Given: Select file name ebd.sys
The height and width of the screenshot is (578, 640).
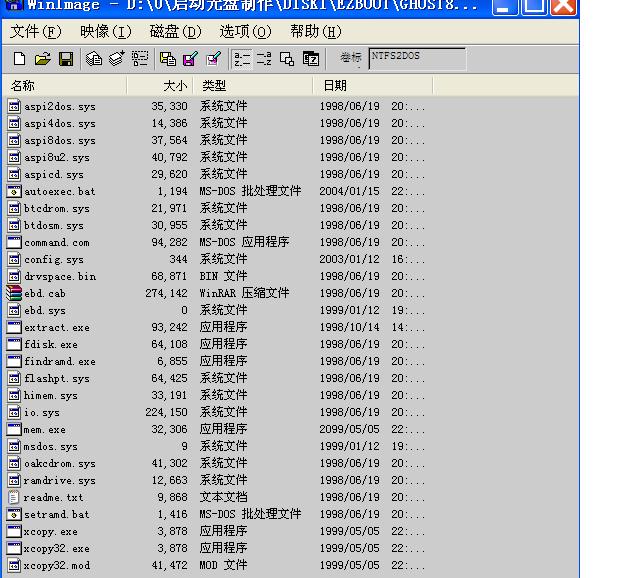Looking at the screenshot, I should coord(45,311).
